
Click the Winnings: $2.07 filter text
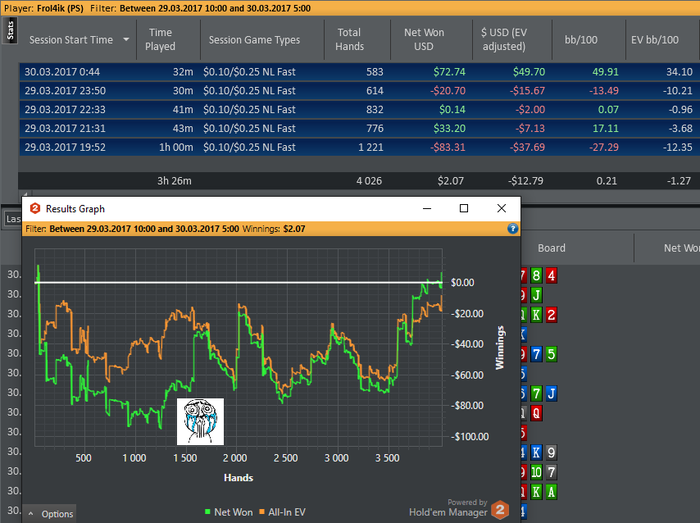point(274,229)
